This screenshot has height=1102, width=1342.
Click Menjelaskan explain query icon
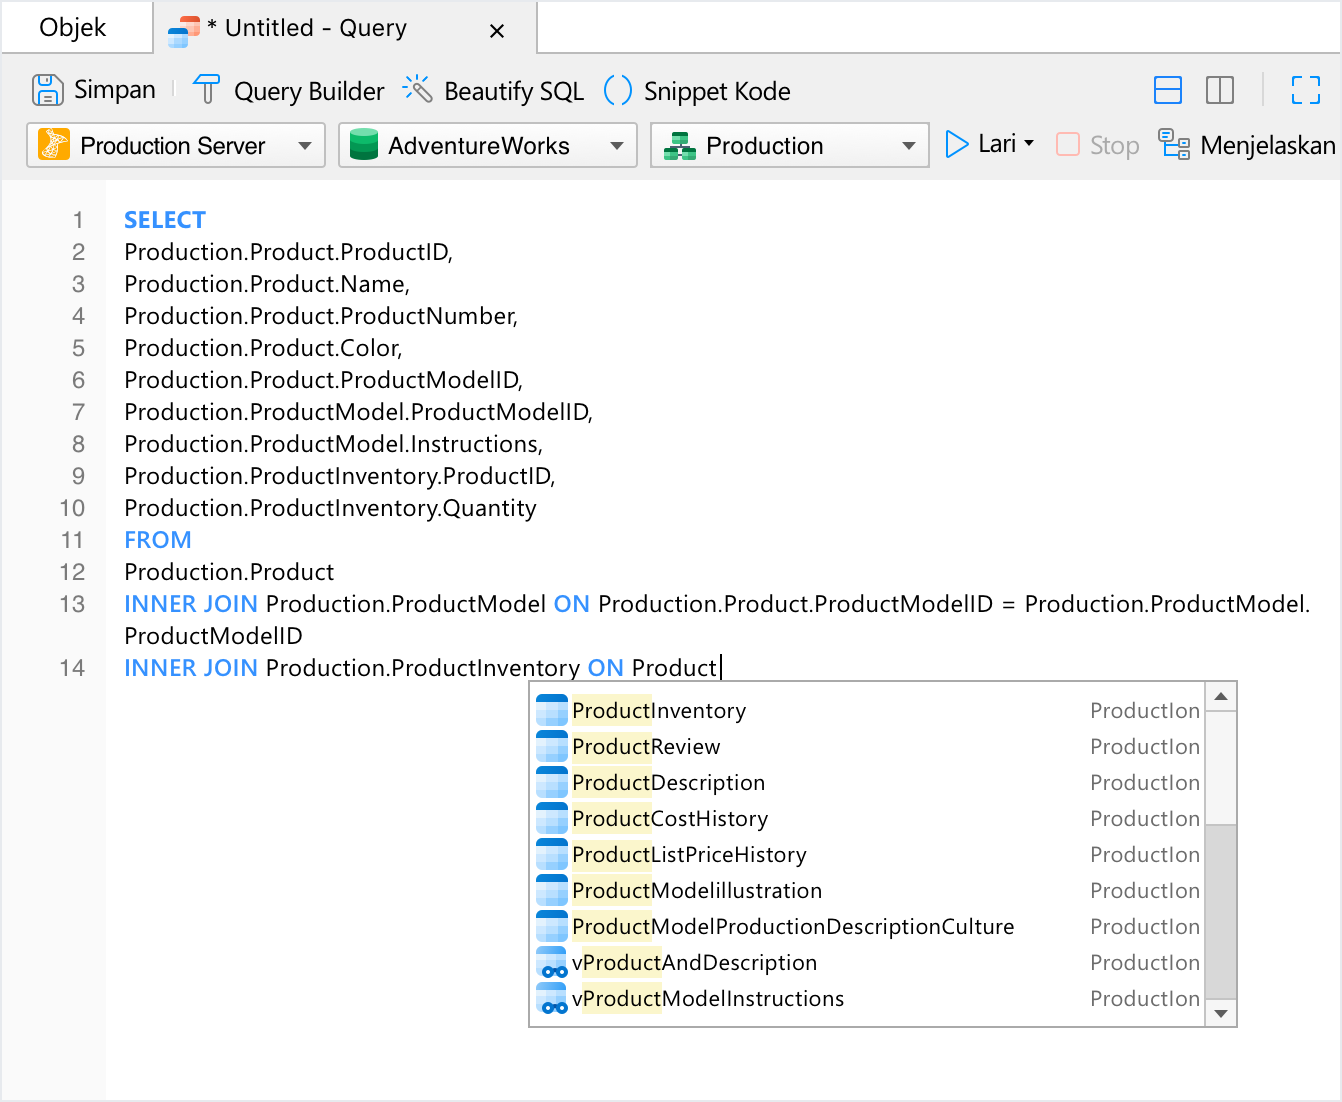pos(1173,145)
